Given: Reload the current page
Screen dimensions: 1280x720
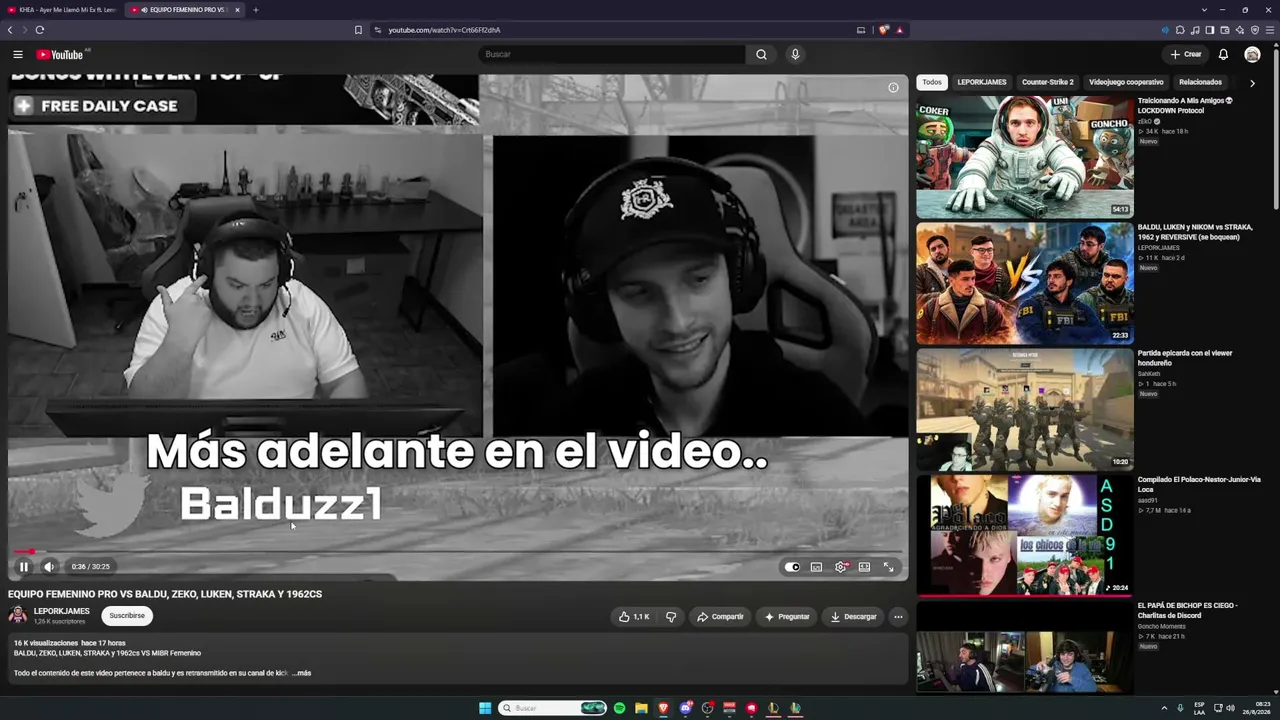Looking at the screenshot, I should coord(40,30).
